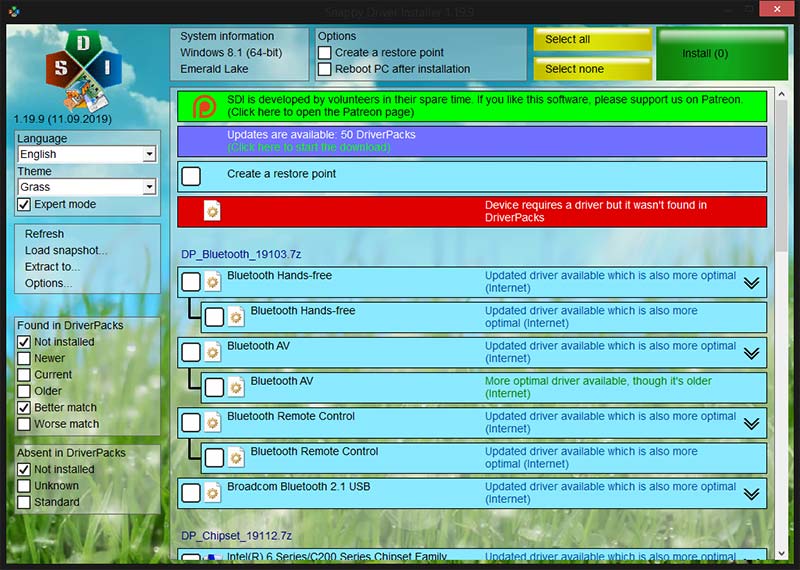The height and width of the screenshot is (570, 800).
Task: Uncheck the Better match filter
Action: 24,408
